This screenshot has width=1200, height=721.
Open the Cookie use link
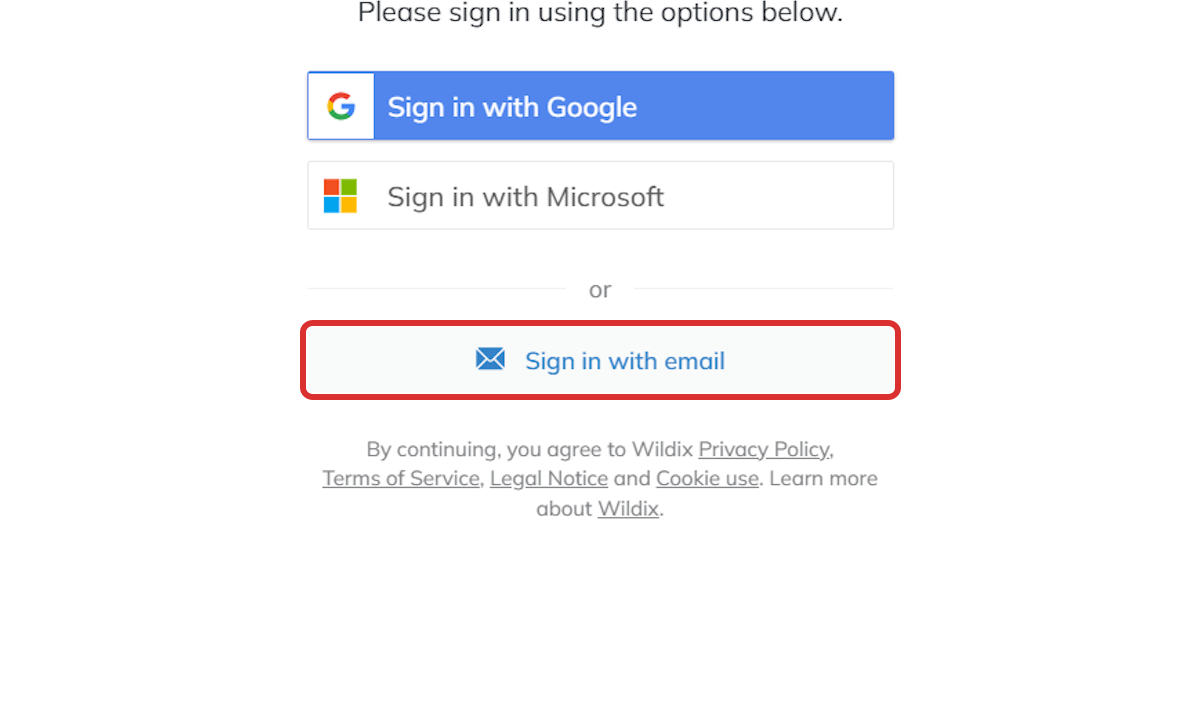707,478
